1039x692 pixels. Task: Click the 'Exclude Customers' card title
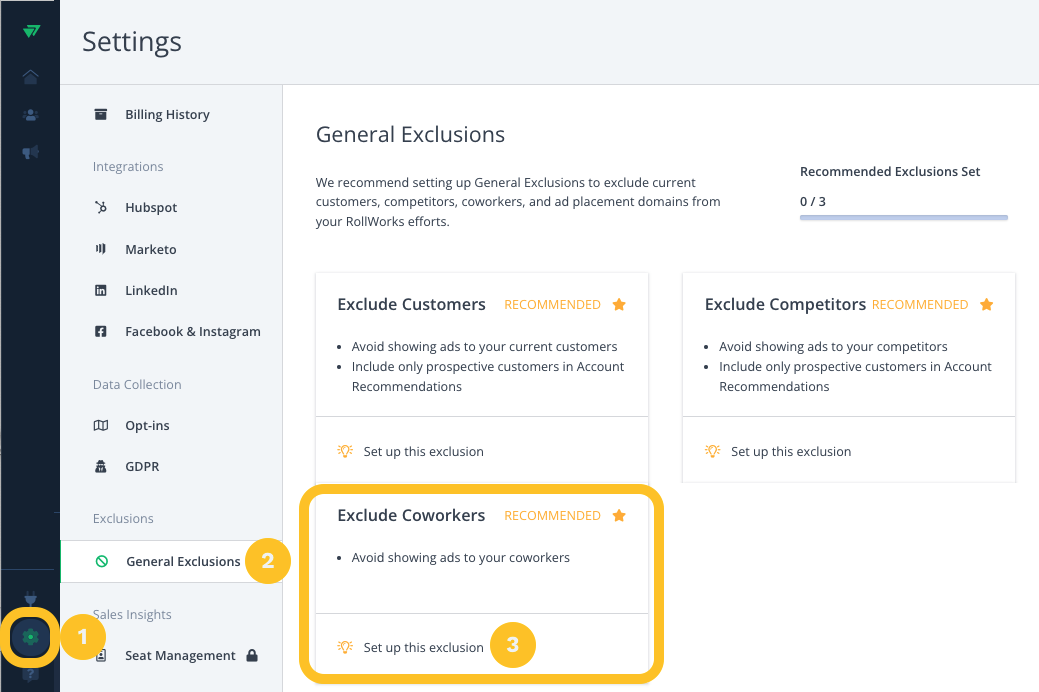(x=411, y=304)
